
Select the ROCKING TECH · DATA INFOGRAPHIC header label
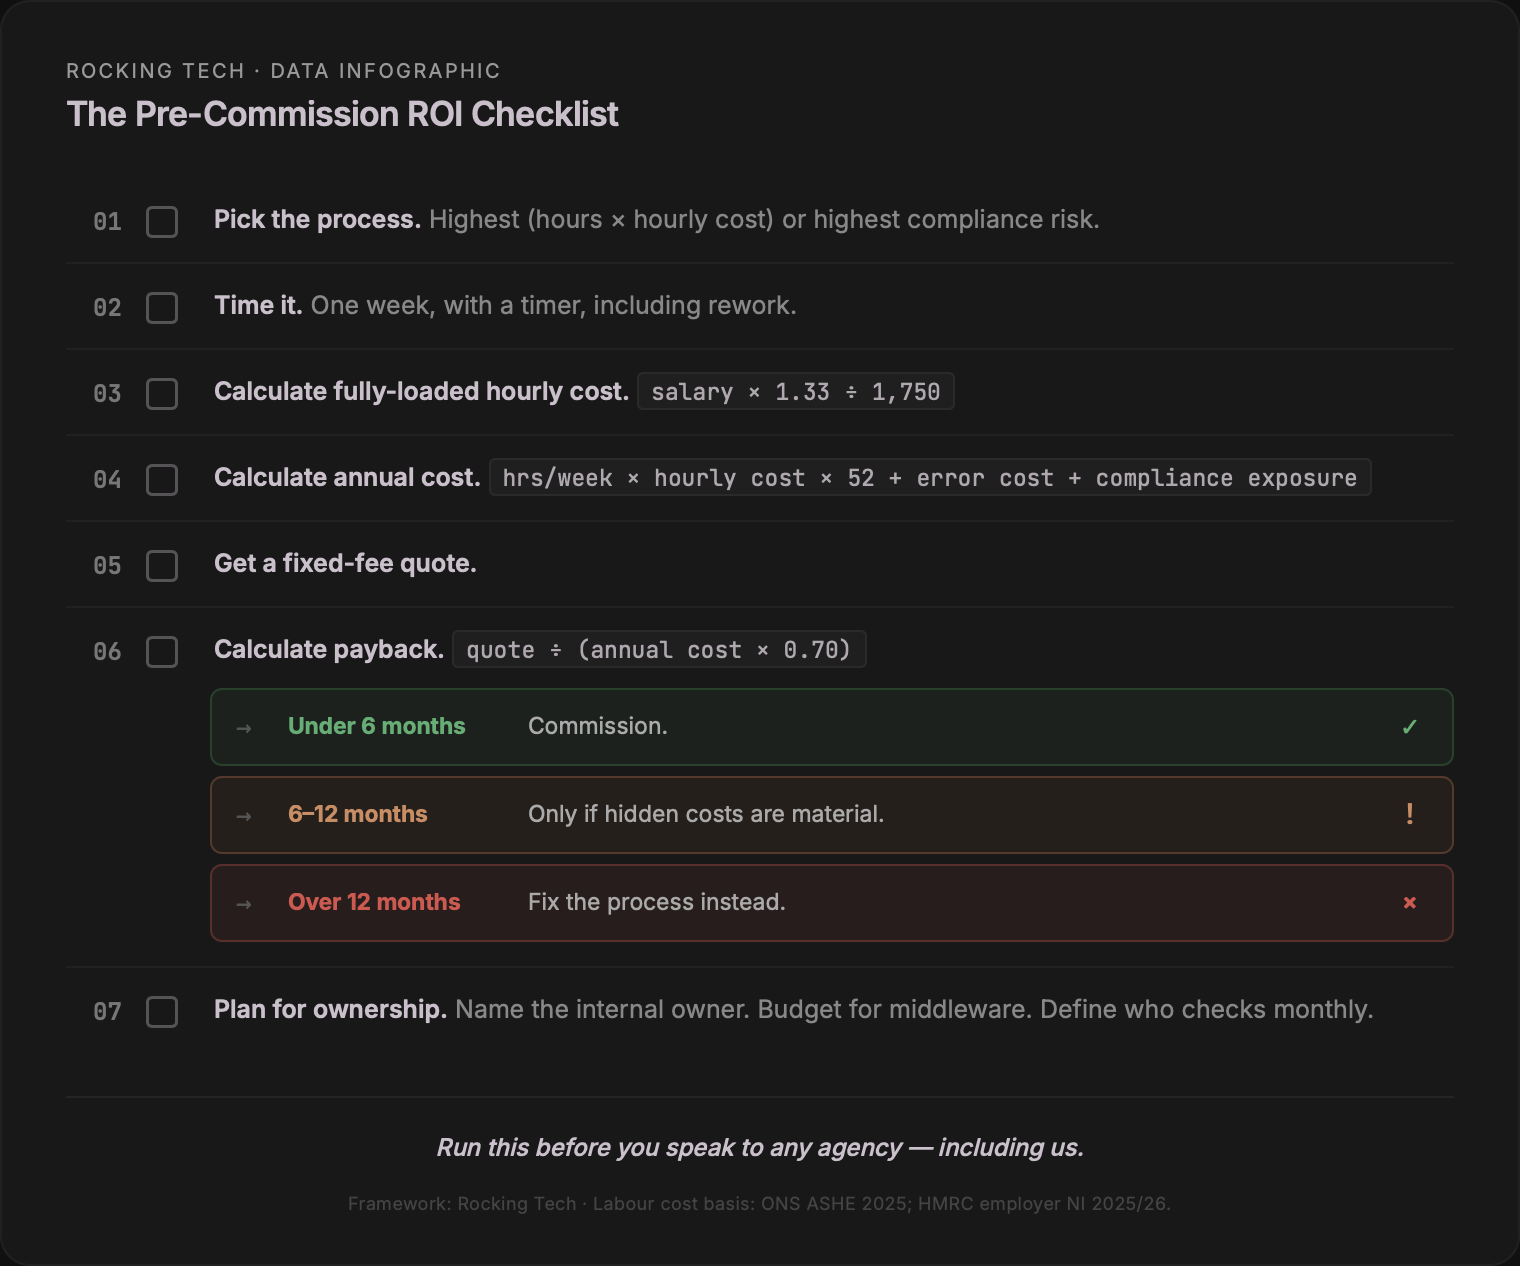(x=283, y=70)
